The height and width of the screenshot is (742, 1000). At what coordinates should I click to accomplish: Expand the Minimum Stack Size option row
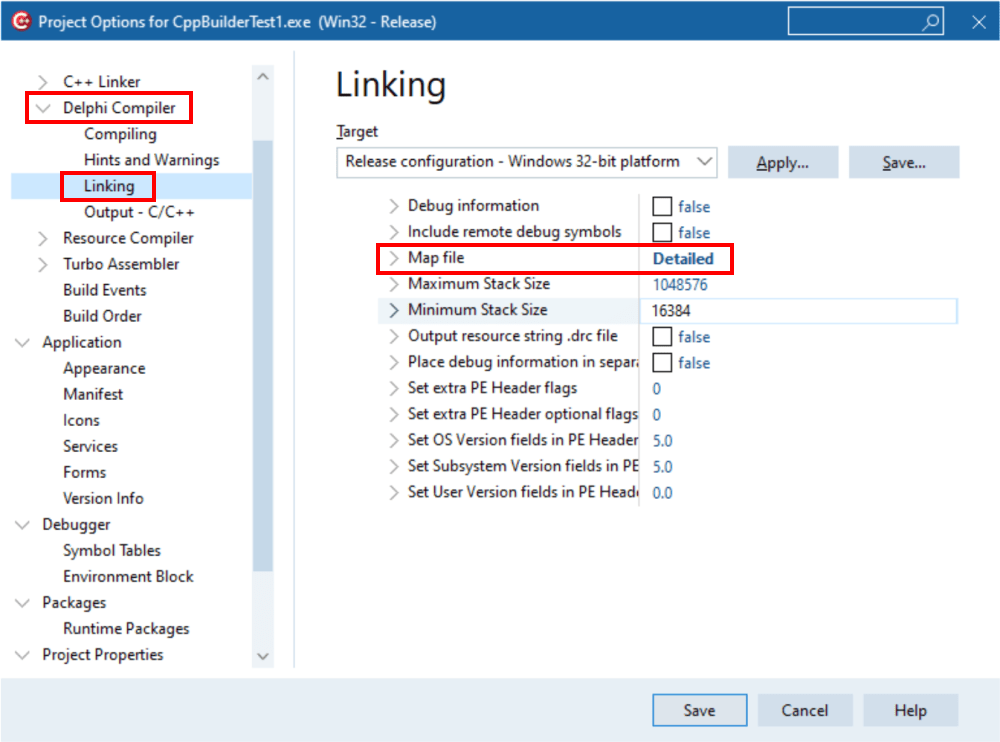pyautogui.click(x=394, y=310)
